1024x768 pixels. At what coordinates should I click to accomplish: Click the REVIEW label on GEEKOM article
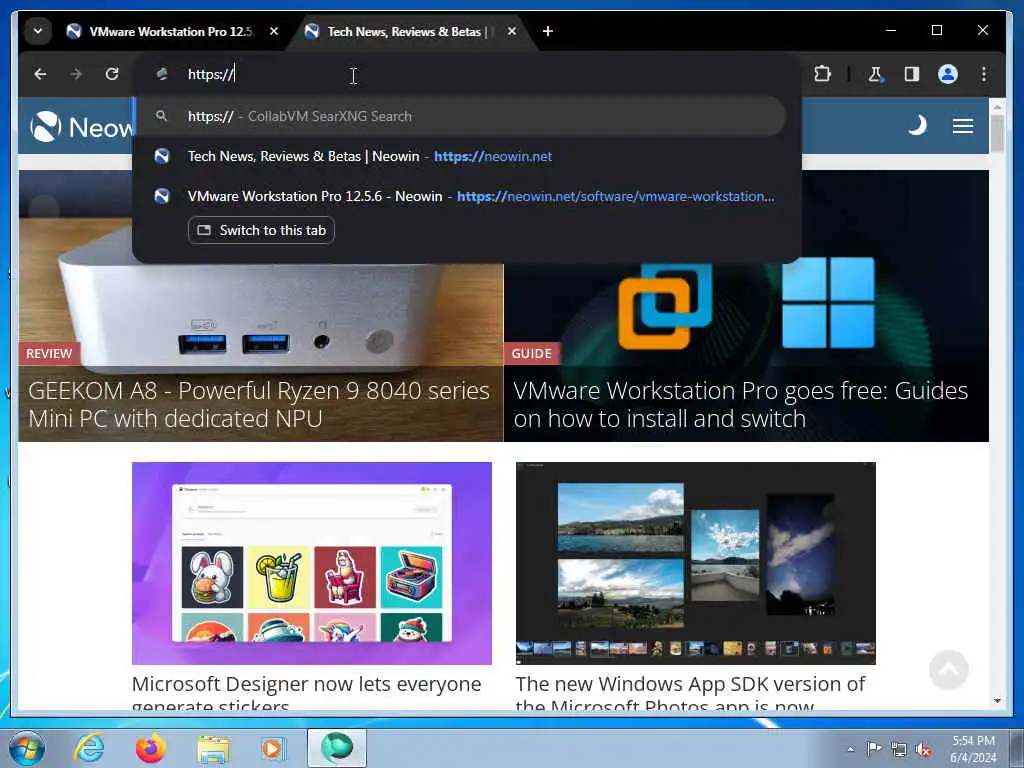49,354
